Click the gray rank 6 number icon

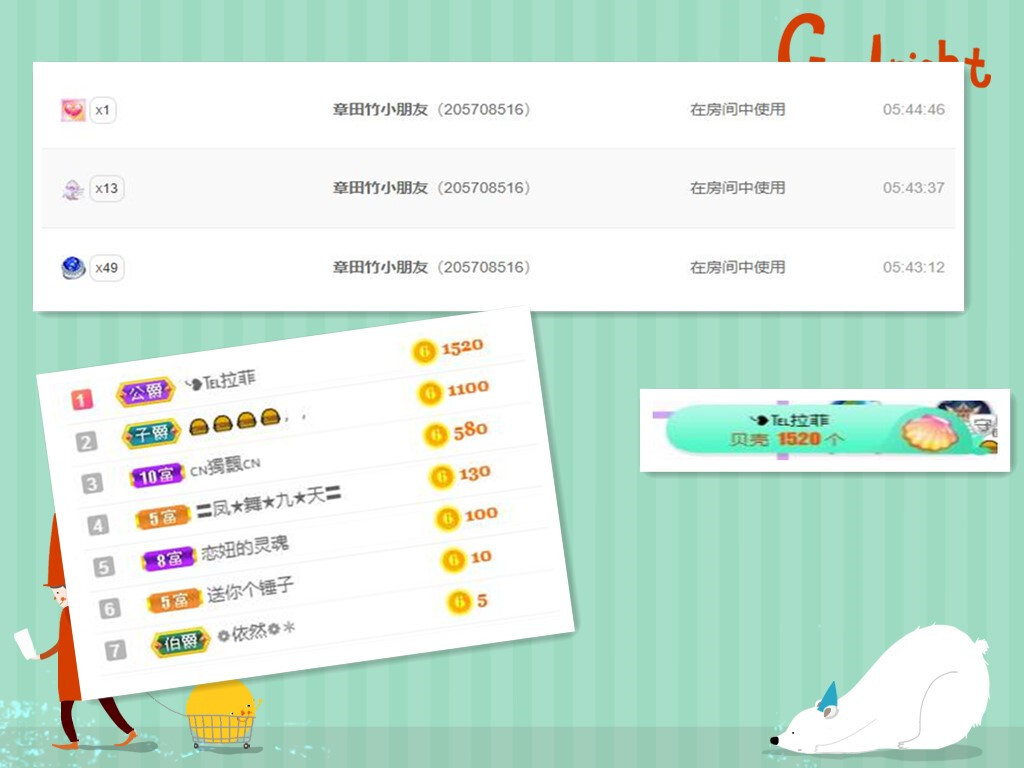[110, 609]
